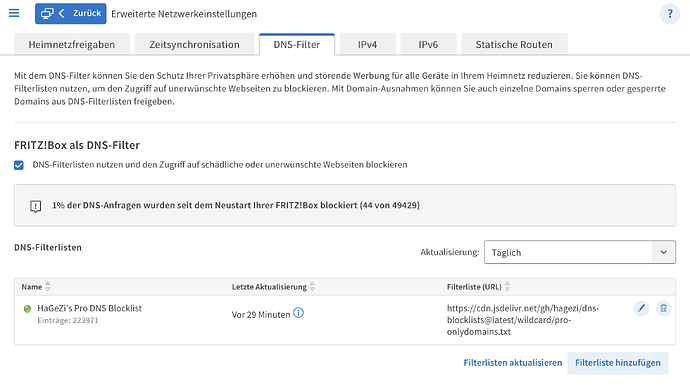Open the help question mark icon

670,14
